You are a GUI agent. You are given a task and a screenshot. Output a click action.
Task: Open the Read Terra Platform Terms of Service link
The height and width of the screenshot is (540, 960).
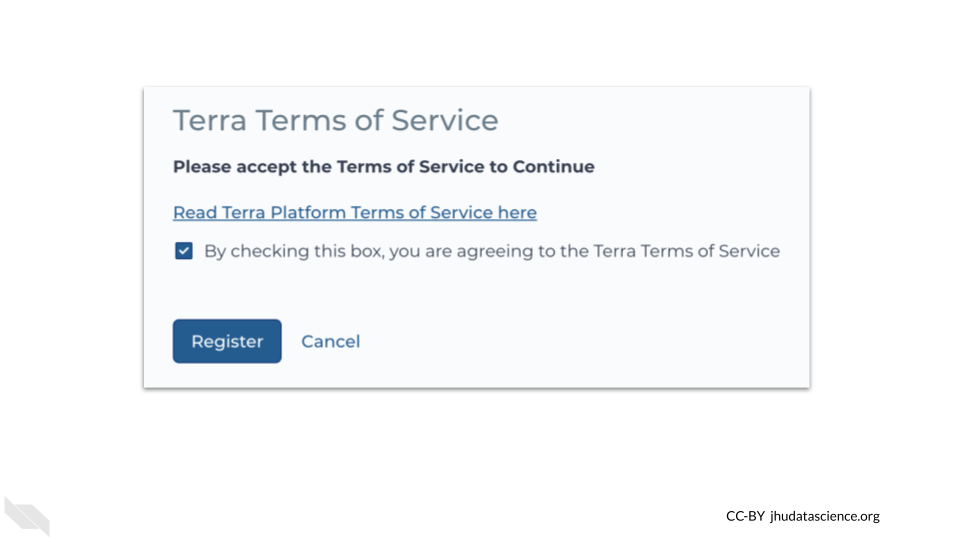point(354,212)
